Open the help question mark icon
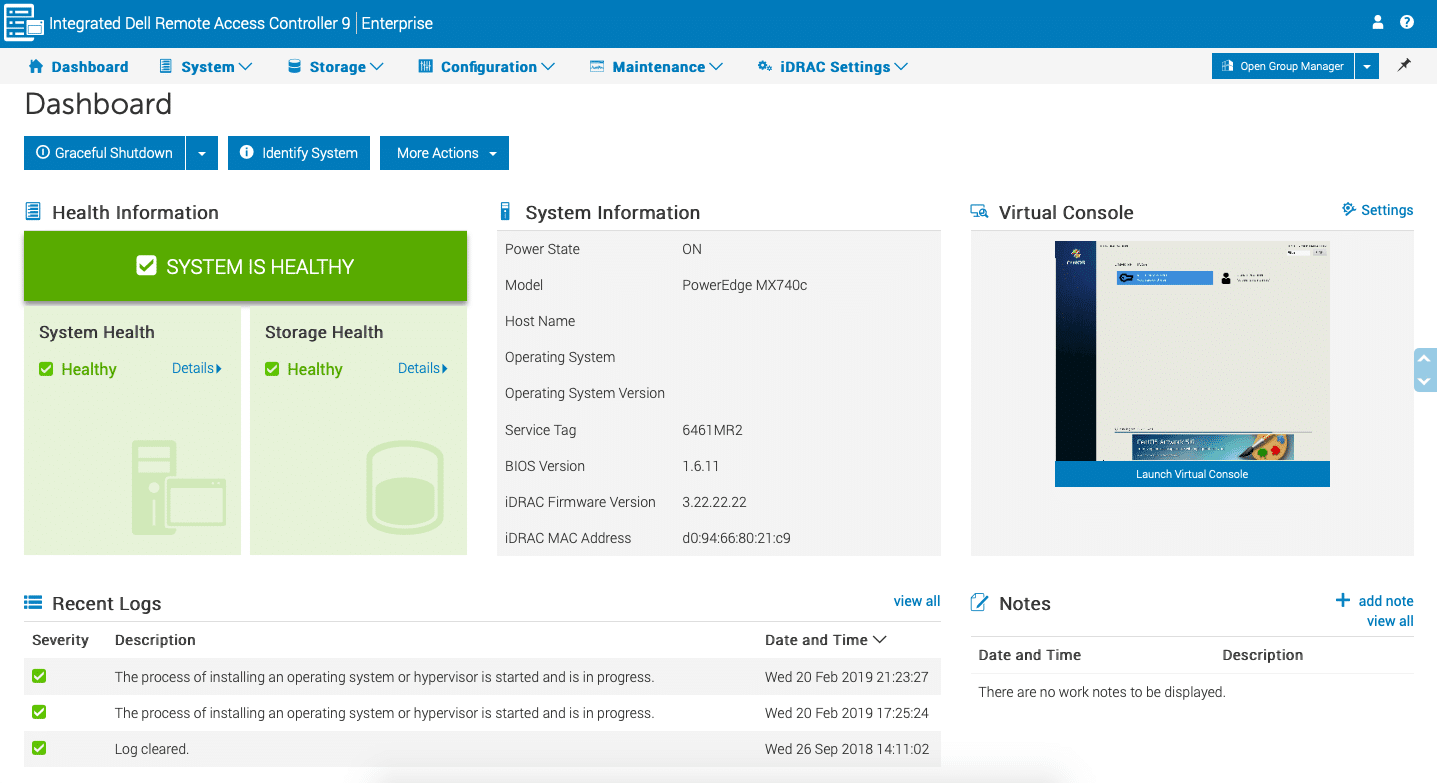 [x=1407, y=22]
